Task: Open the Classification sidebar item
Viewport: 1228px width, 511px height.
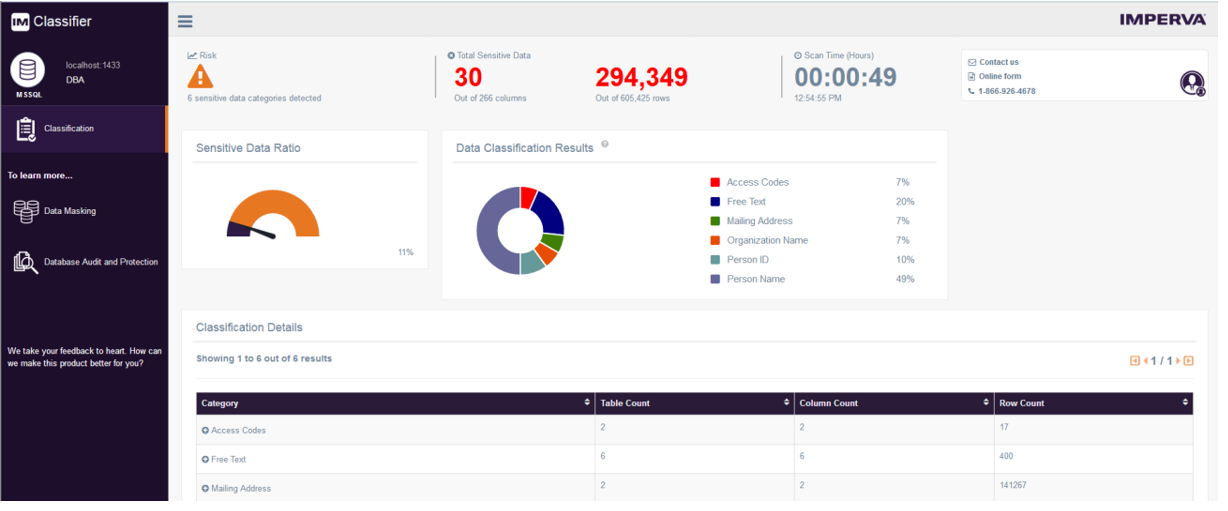Action: click(x=69, y=129)
